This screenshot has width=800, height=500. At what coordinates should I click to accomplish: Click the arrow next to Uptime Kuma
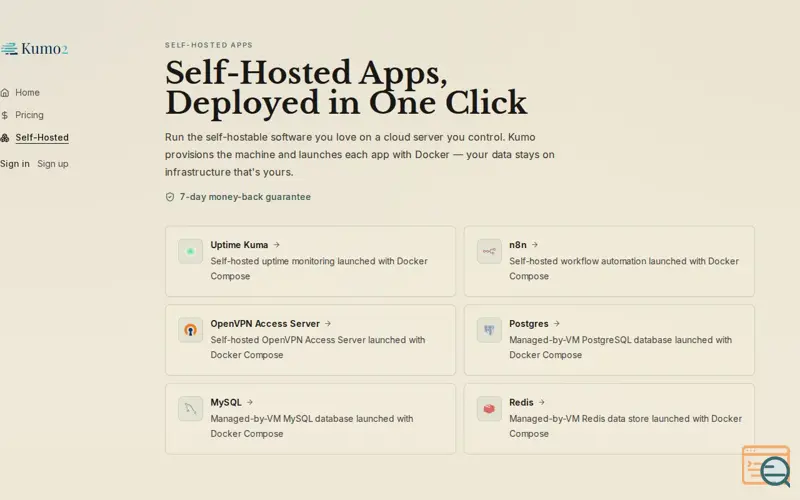277,245
